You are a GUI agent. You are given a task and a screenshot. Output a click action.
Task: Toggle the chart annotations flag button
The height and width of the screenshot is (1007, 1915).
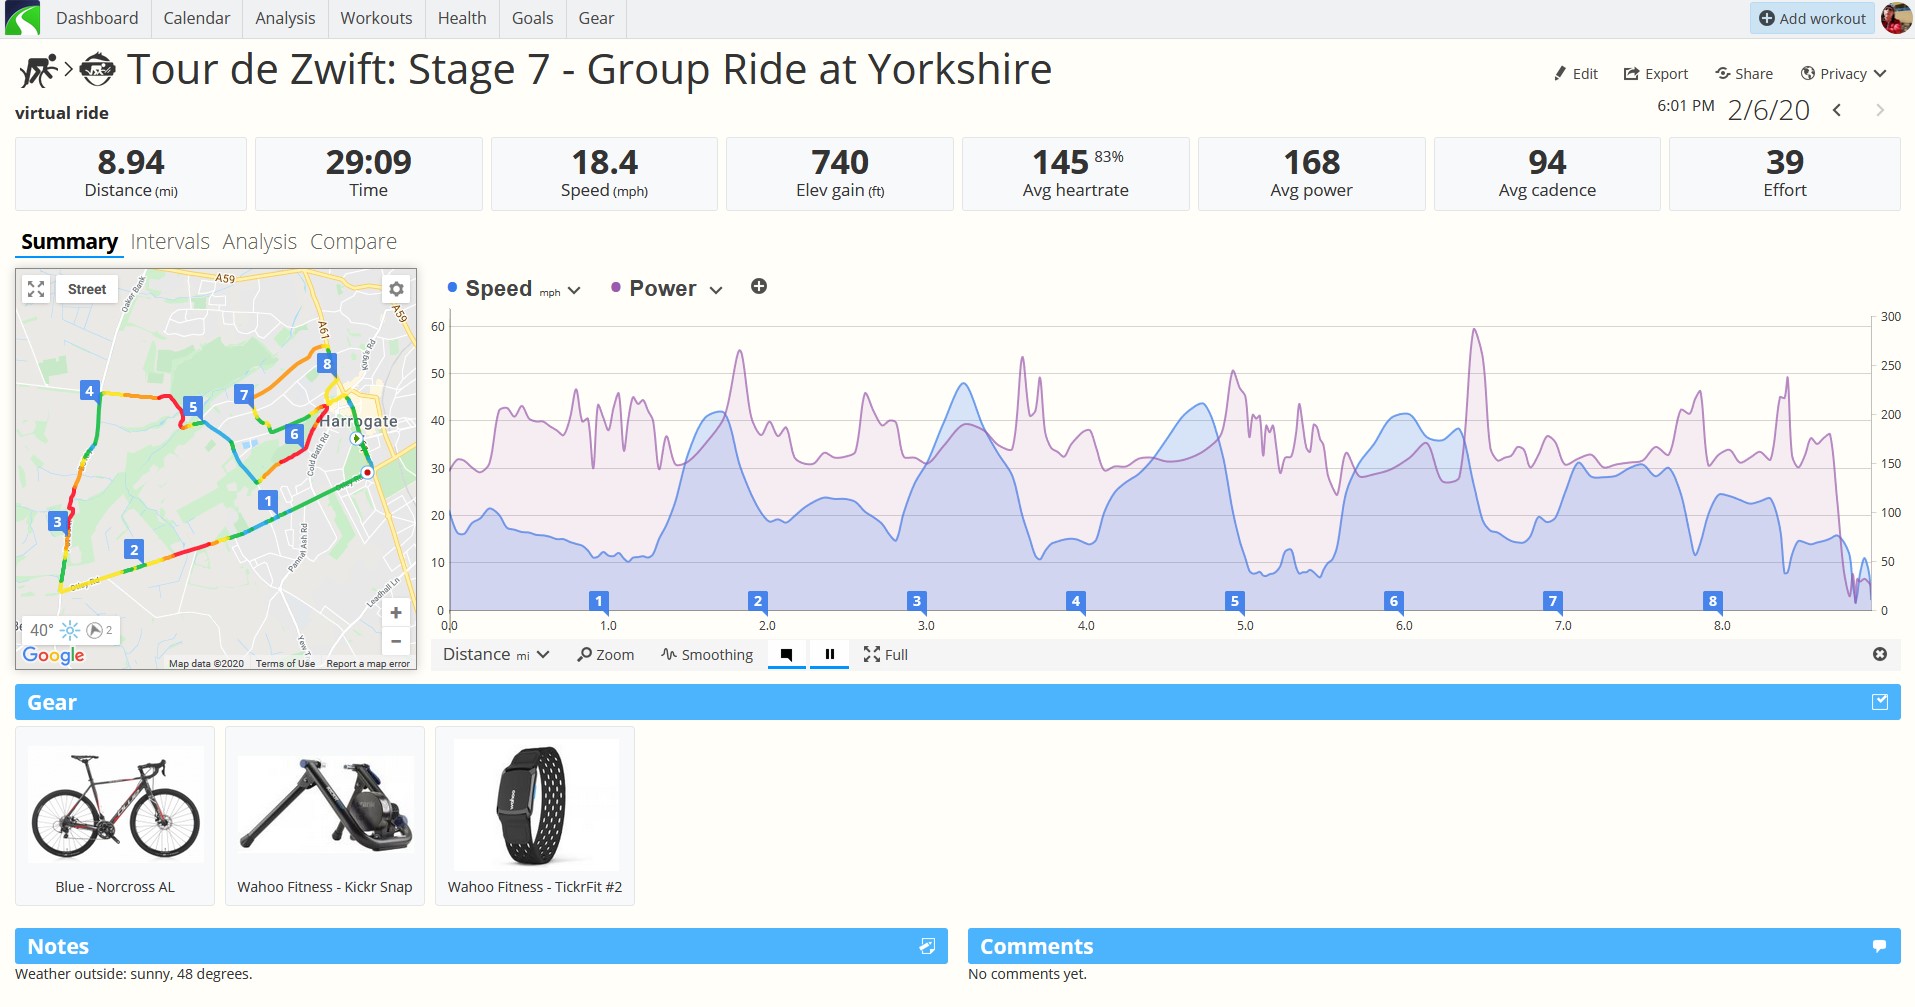point(787,655)
